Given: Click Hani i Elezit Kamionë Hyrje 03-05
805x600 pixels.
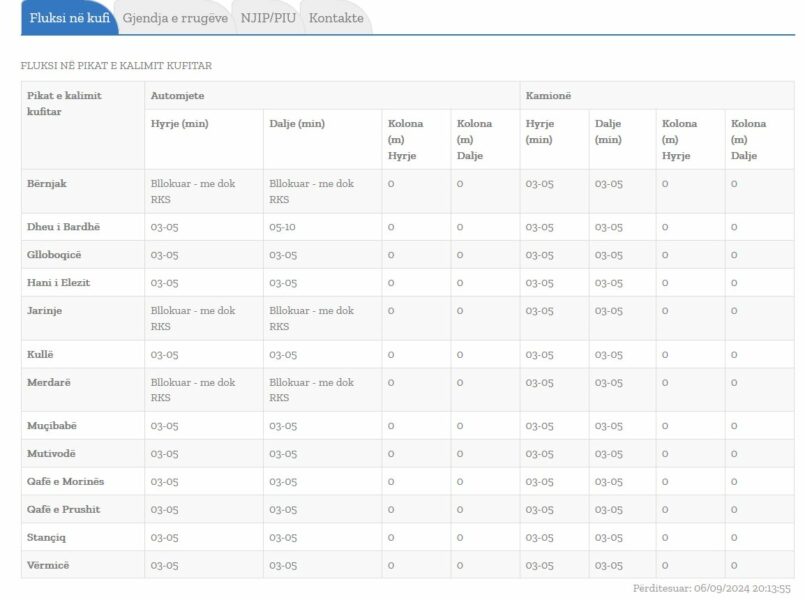Looking at the screenshot, I should [x=540, y=283].
